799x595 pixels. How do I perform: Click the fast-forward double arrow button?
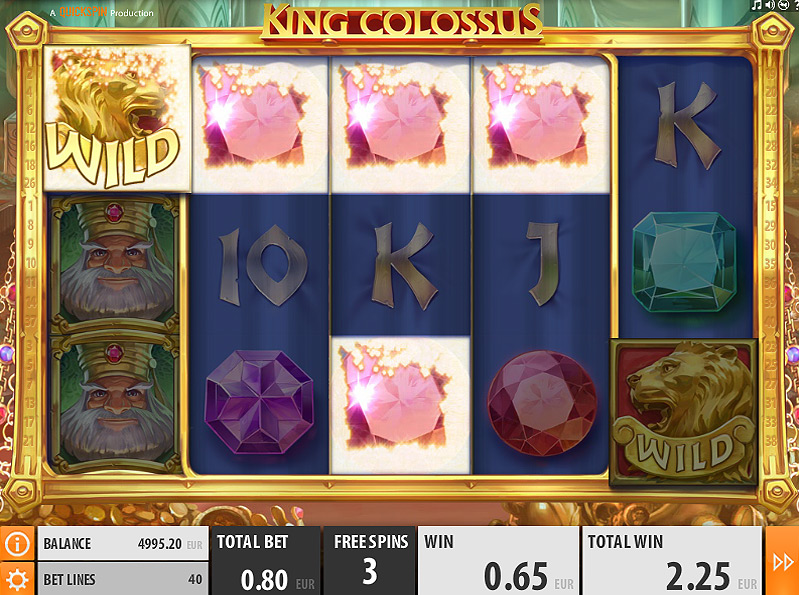pyautogui.click(x=782, y=561)
